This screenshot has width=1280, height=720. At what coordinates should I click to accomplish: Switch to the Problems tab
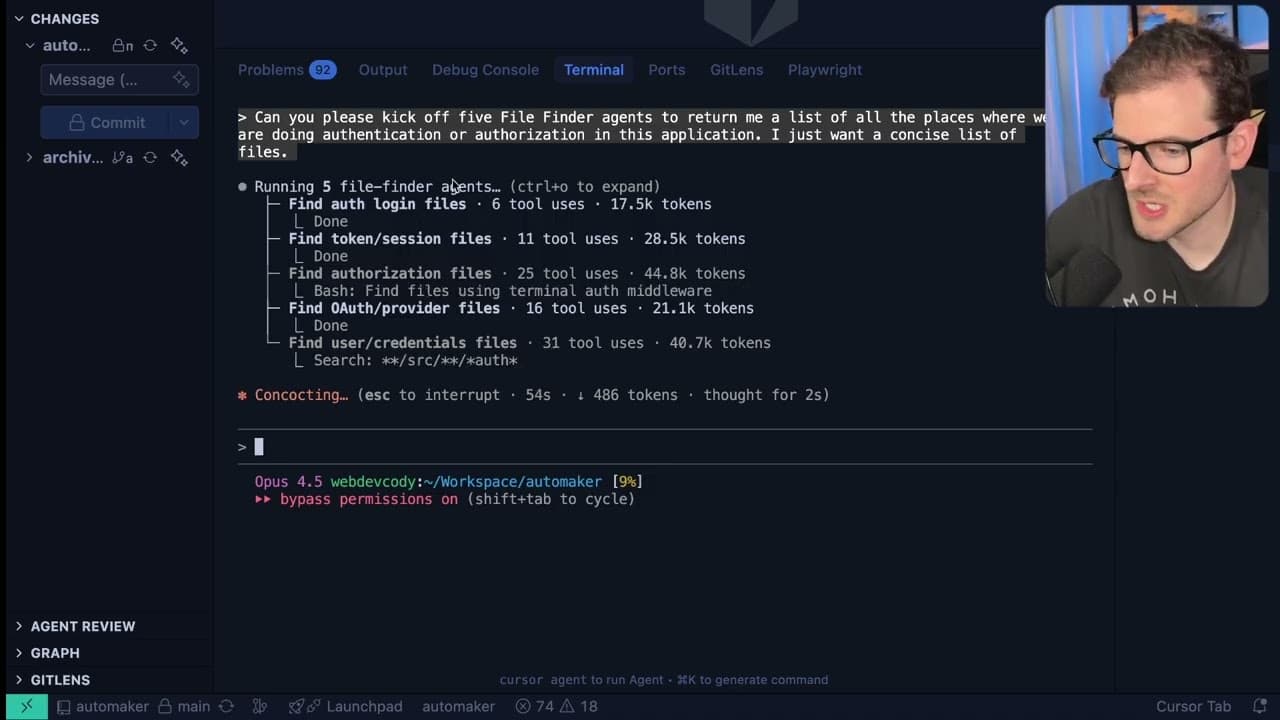[271, 69]
